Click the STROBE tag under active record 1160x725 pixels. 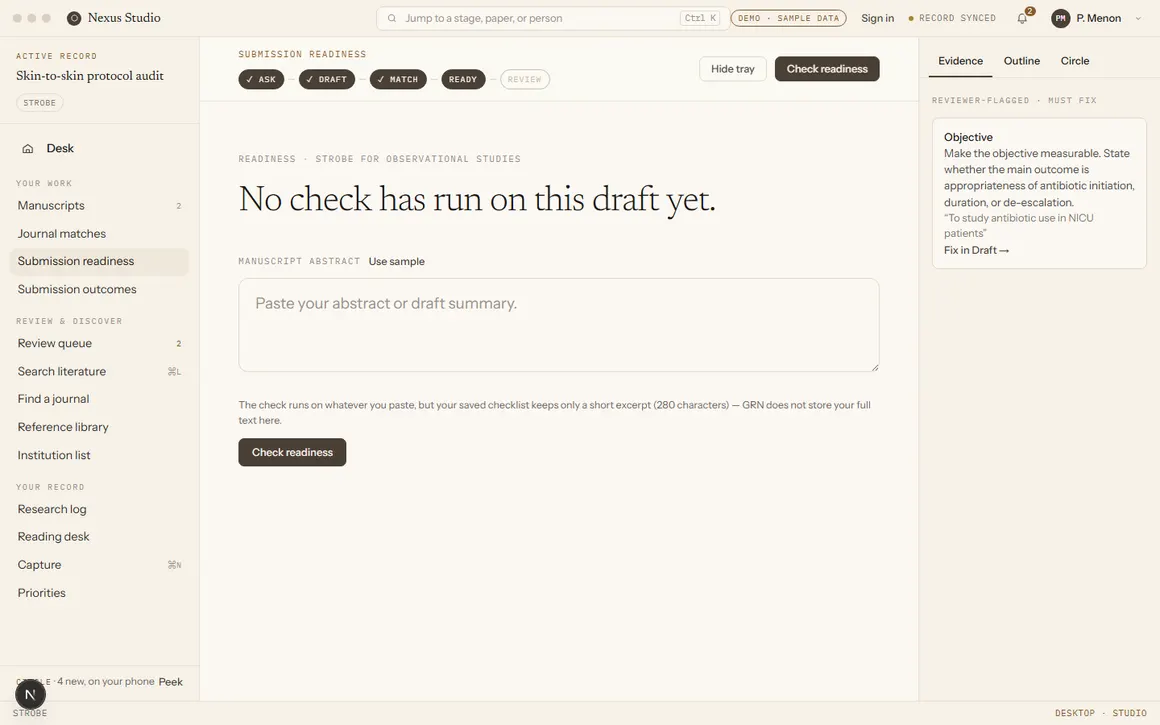point(40,103)
